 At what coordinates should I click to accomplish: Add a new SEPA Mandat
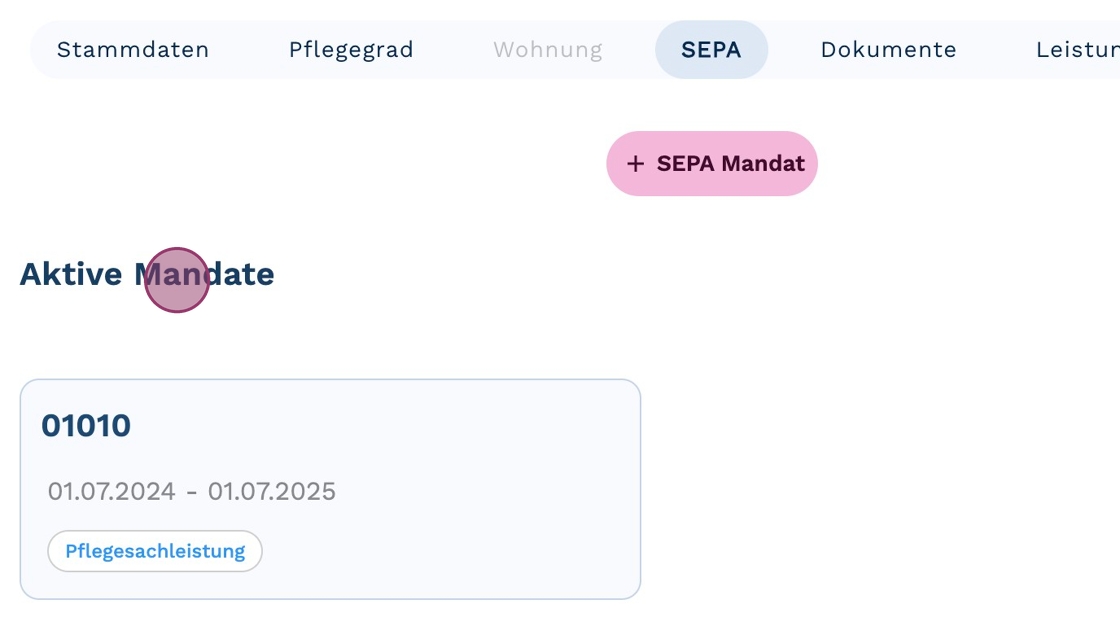point(712,163)
